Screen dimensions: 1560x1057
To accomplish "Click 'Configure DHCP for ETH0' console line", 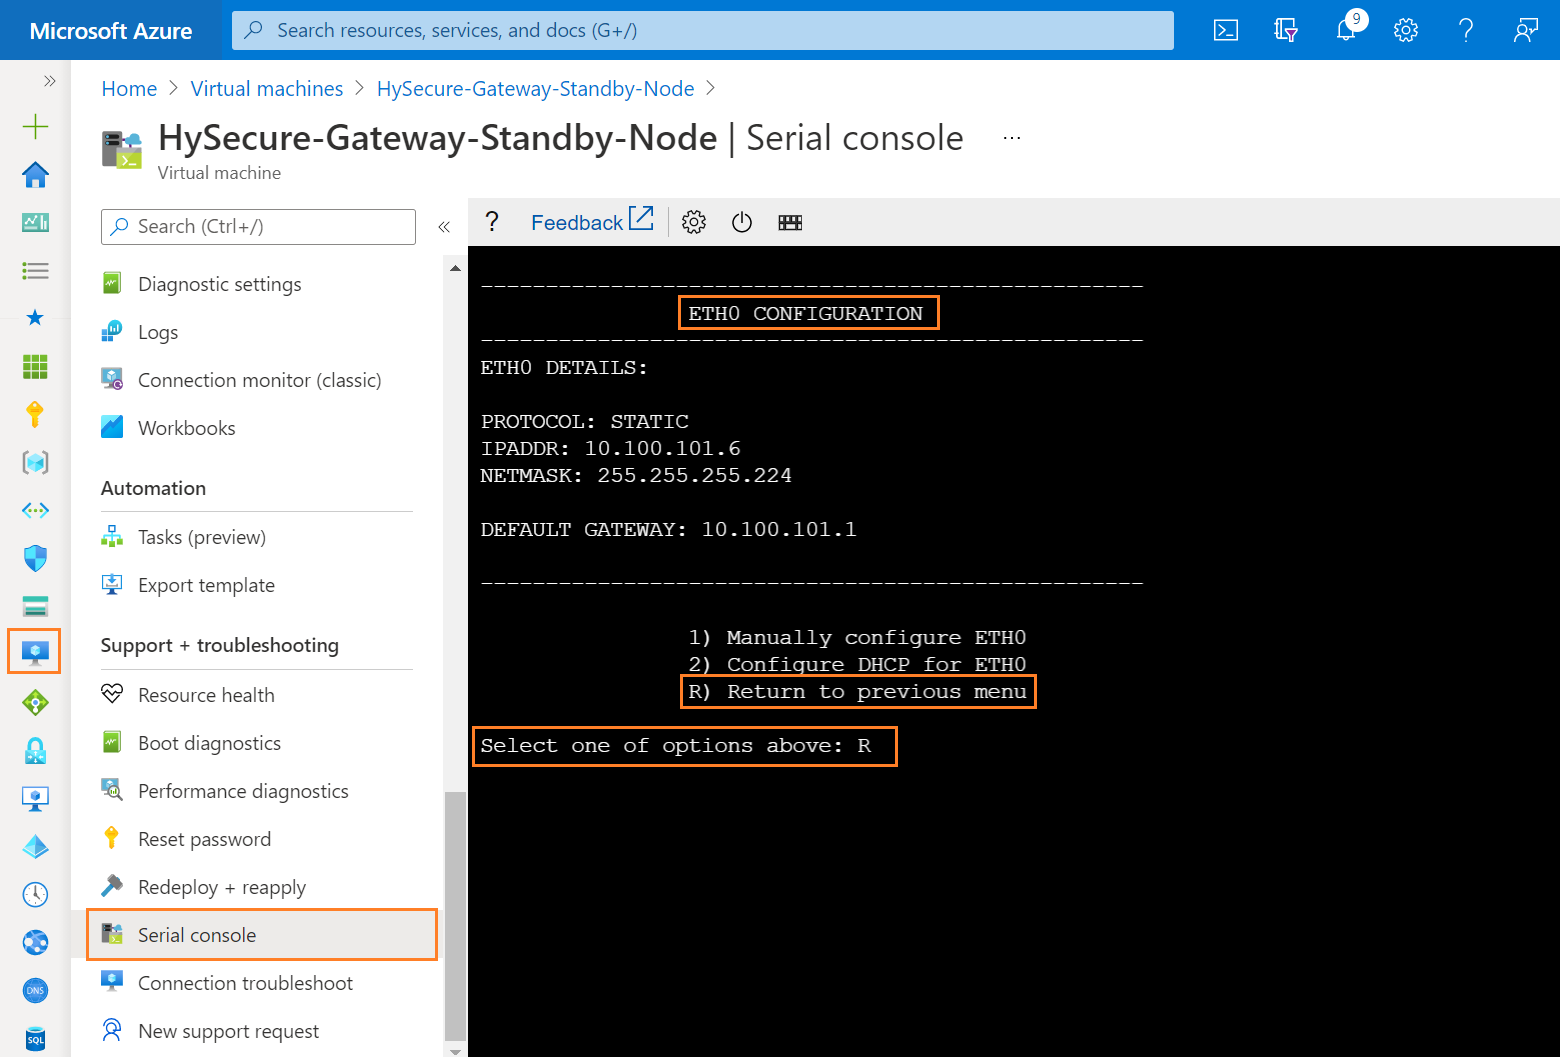I will (857, 665).
